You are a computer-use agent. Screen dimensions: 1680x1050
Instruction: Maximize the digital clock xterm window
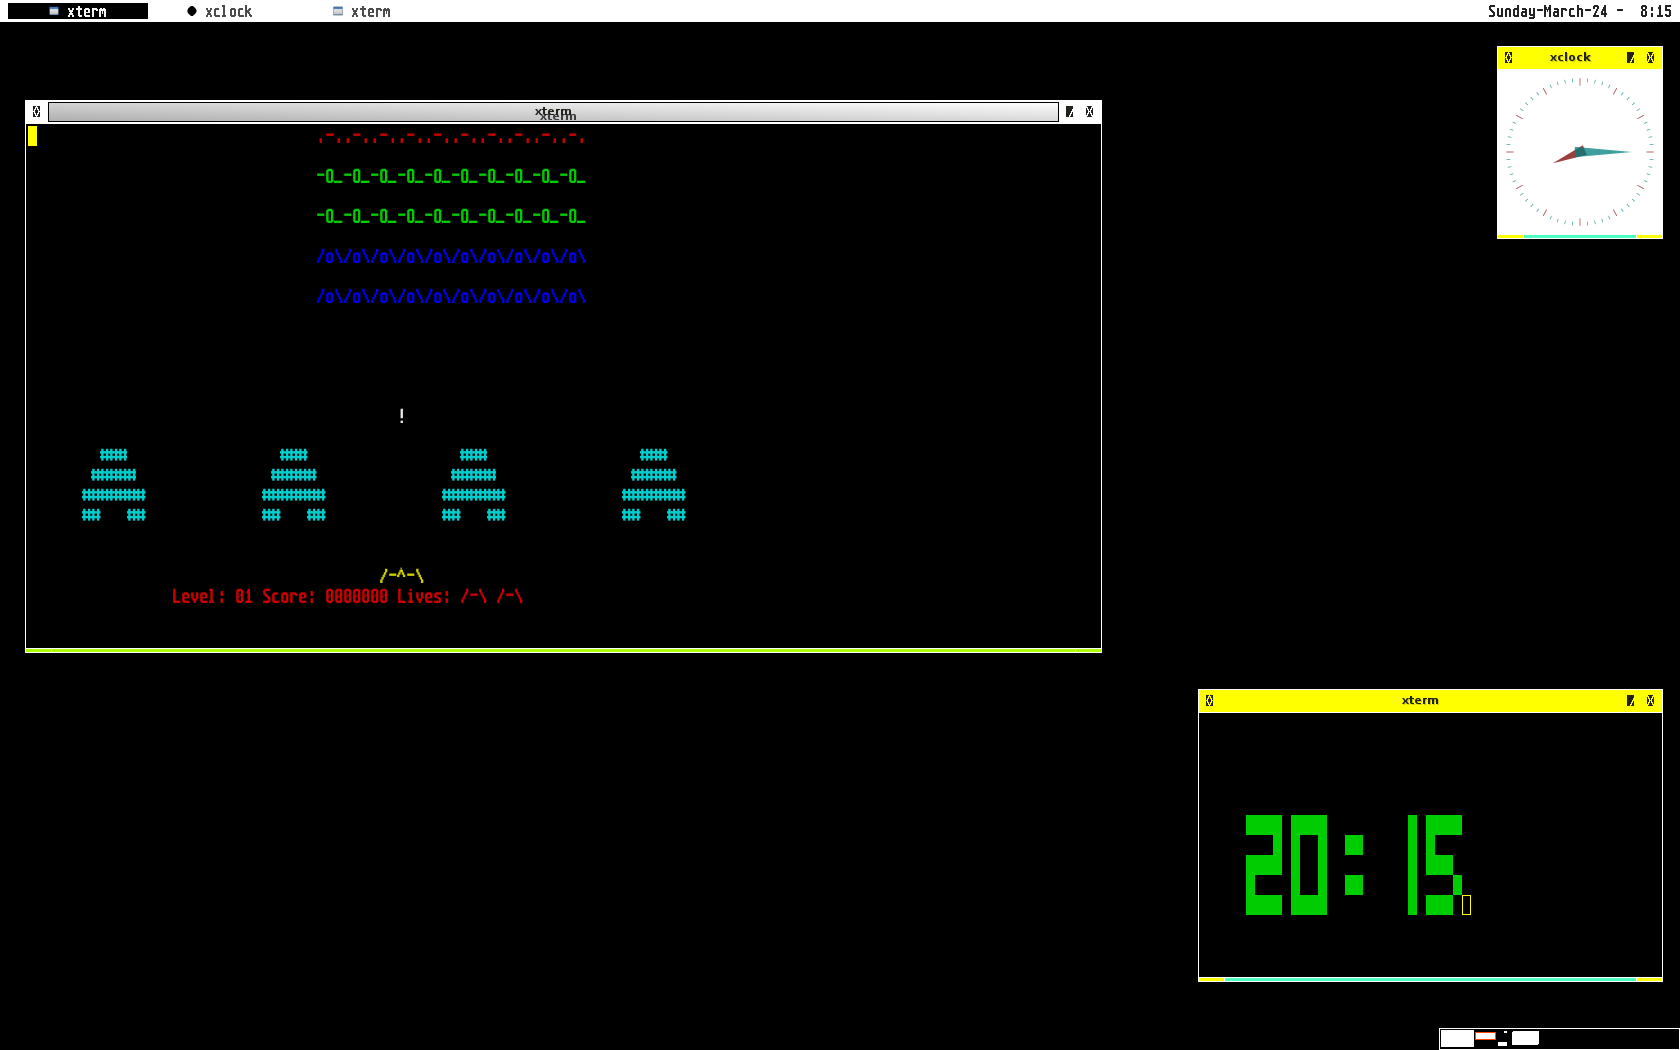(1630, 700)
